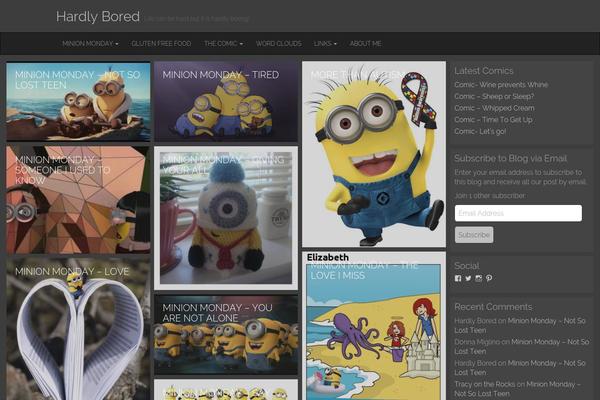600x400 pixels.
Task: Expand the Links dropdown menu
Action: point(325,44)
